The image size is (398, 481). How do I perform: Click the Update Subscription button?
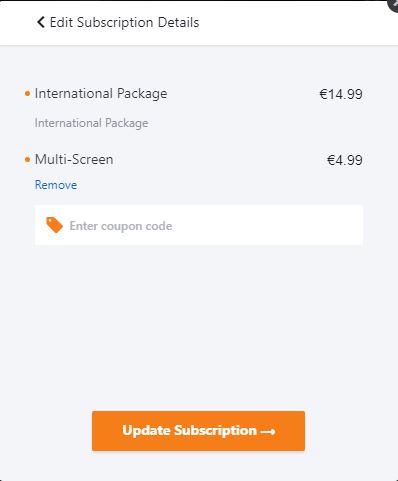198,431
